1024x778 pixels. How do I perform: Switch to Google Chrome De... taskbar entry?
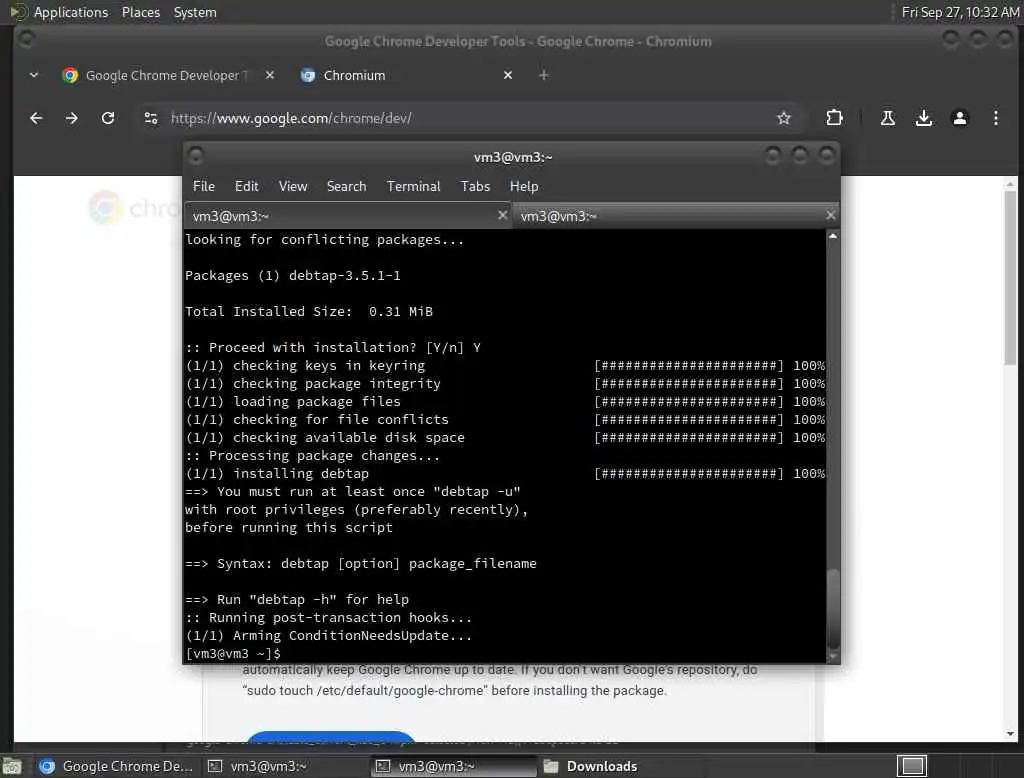[x=116, y=766]
